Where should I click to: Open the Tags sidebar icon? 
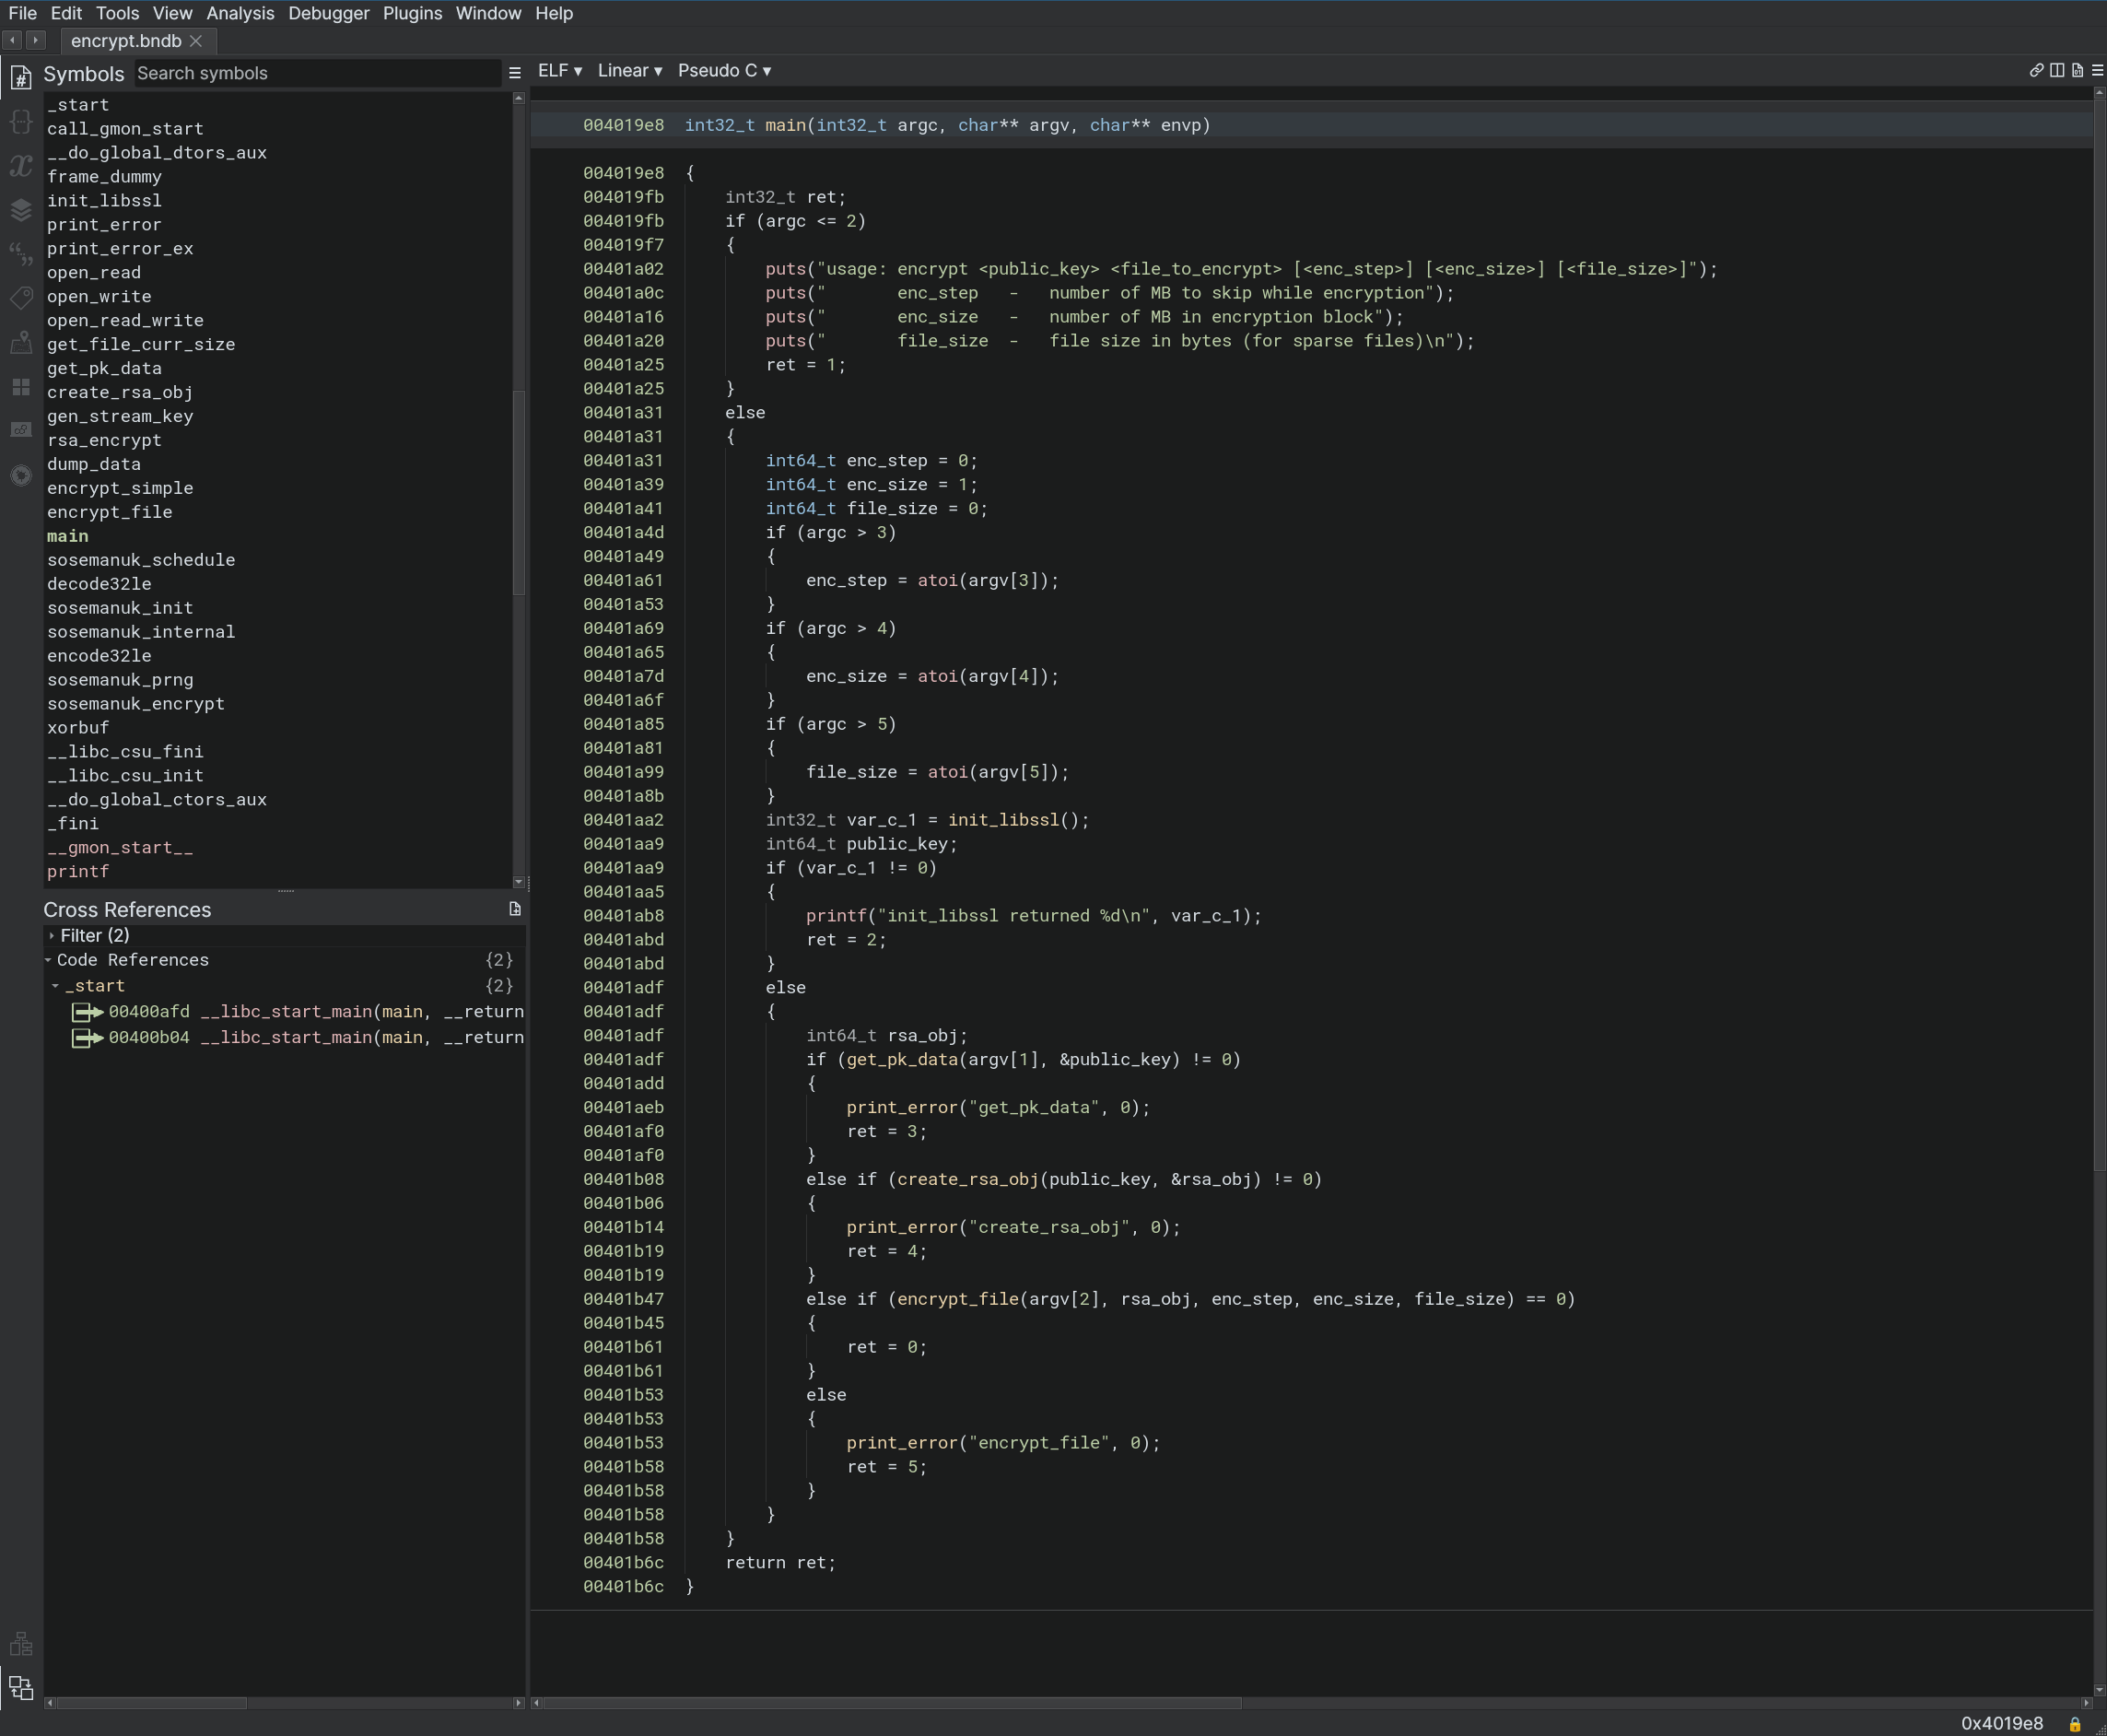(21, 298)
